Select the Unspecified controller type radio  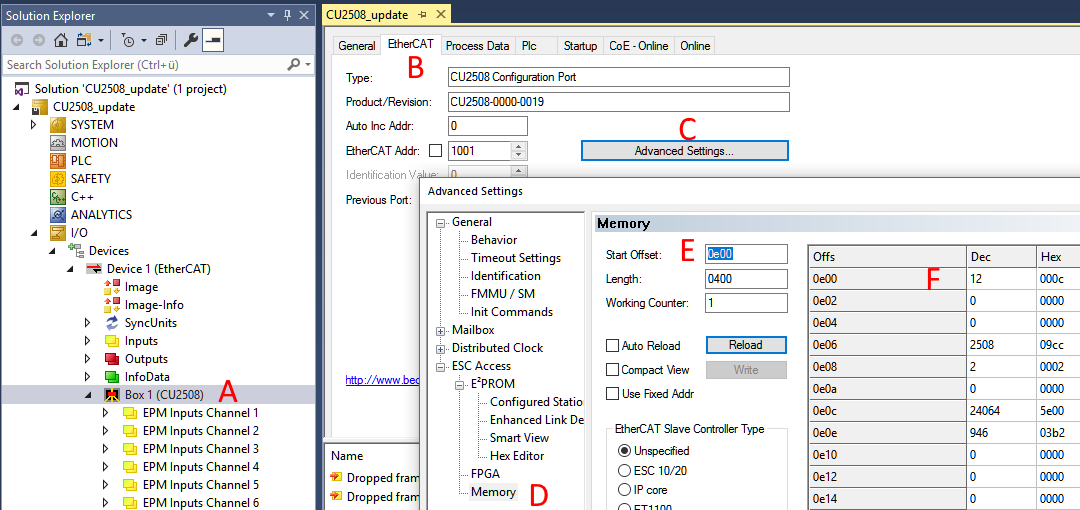point(625,451)
